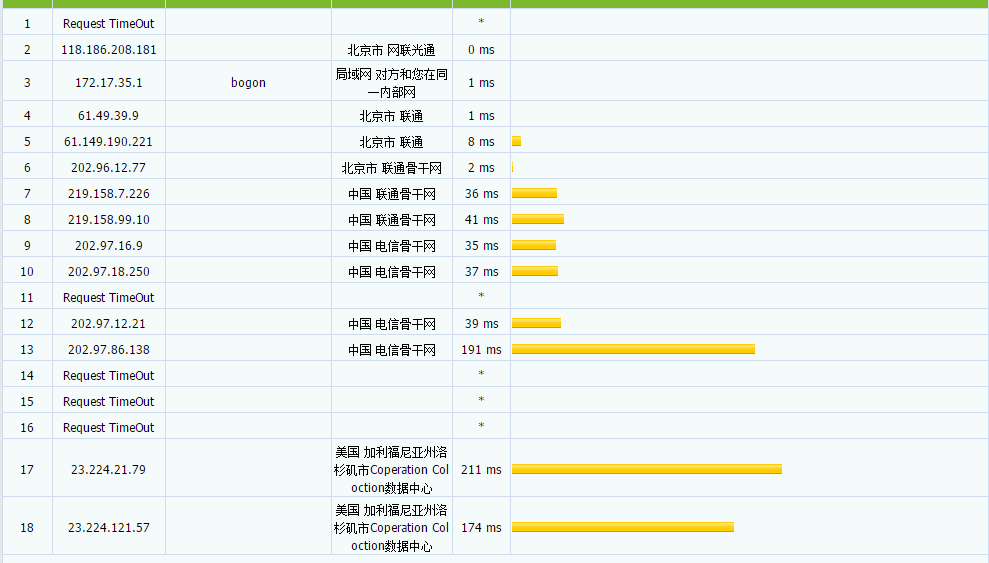Select IP address 202.97.86.138
The image size is (989, 563).
point(108,349)
